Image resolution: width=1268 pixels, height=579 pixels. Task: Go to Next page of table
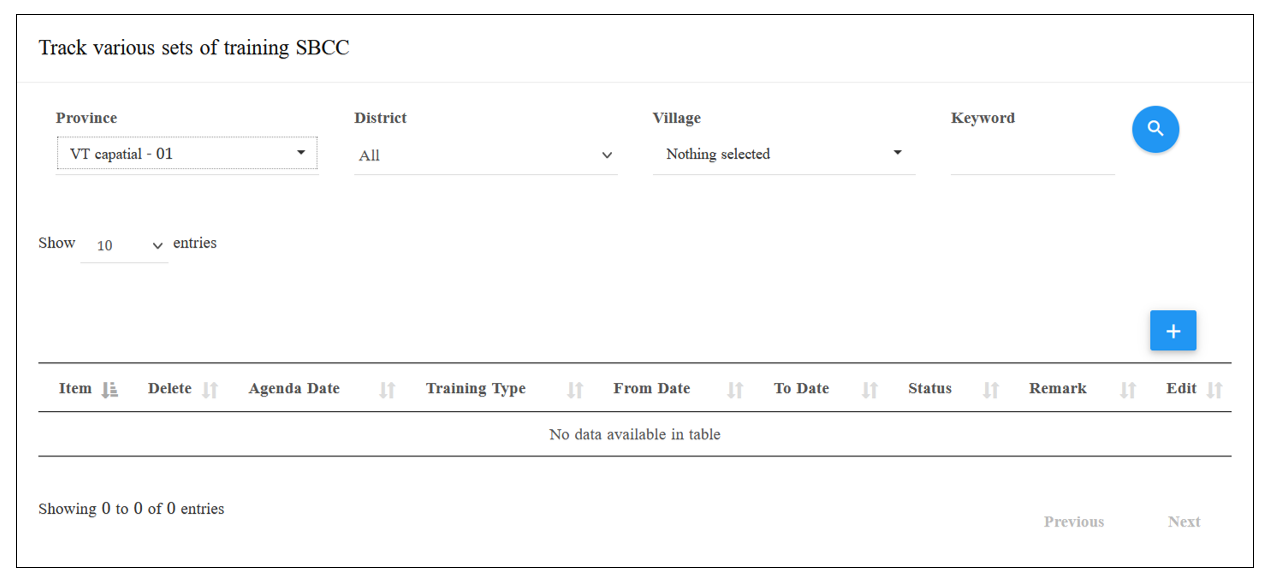pyautogui.click(x=1184, y=522)
